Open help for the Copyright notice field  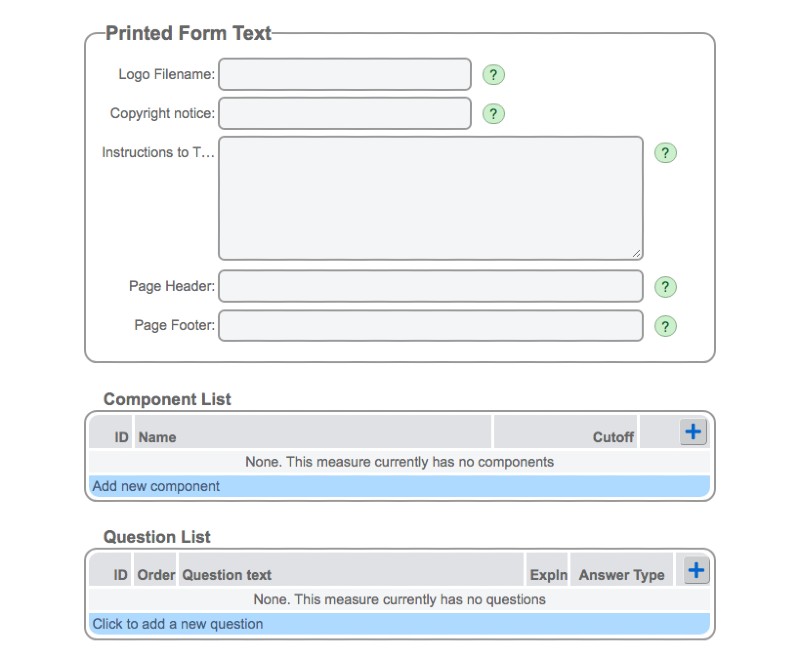pyautogui.click(x=492, y=113)
